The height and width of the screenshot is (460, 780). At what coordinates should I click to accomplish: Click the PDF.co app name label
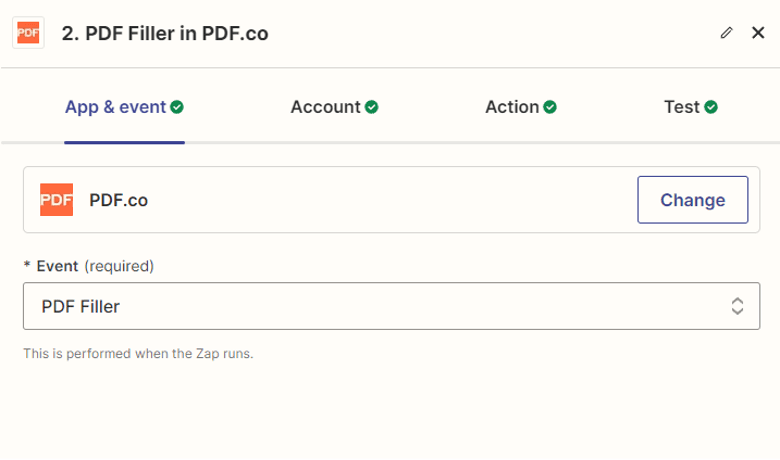pyautogui.click(x=118, y=200)
